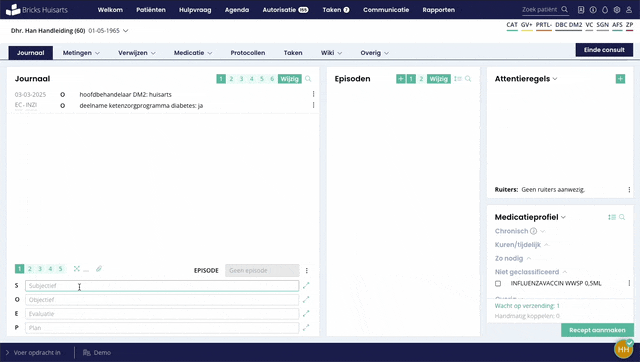Screen dimensions: 640x362
Task: Open the Overig dropdown
Action: [x=374, y=53]
